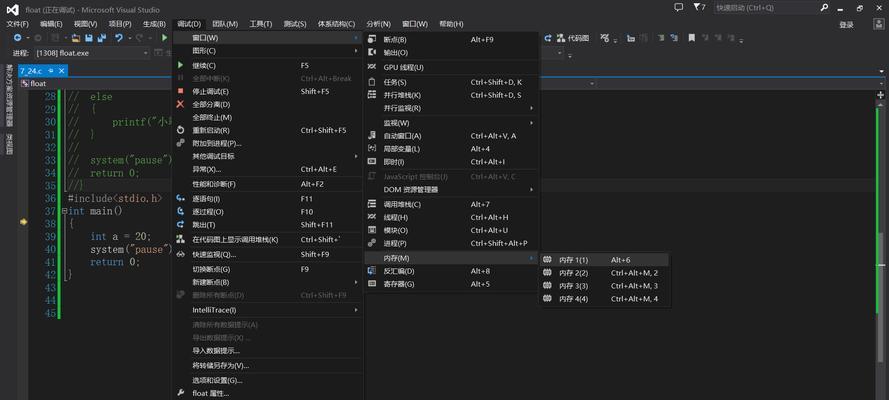Click the 登录 sign-in link
Viewport: 889px width, 400px height.
pos(846,25)
